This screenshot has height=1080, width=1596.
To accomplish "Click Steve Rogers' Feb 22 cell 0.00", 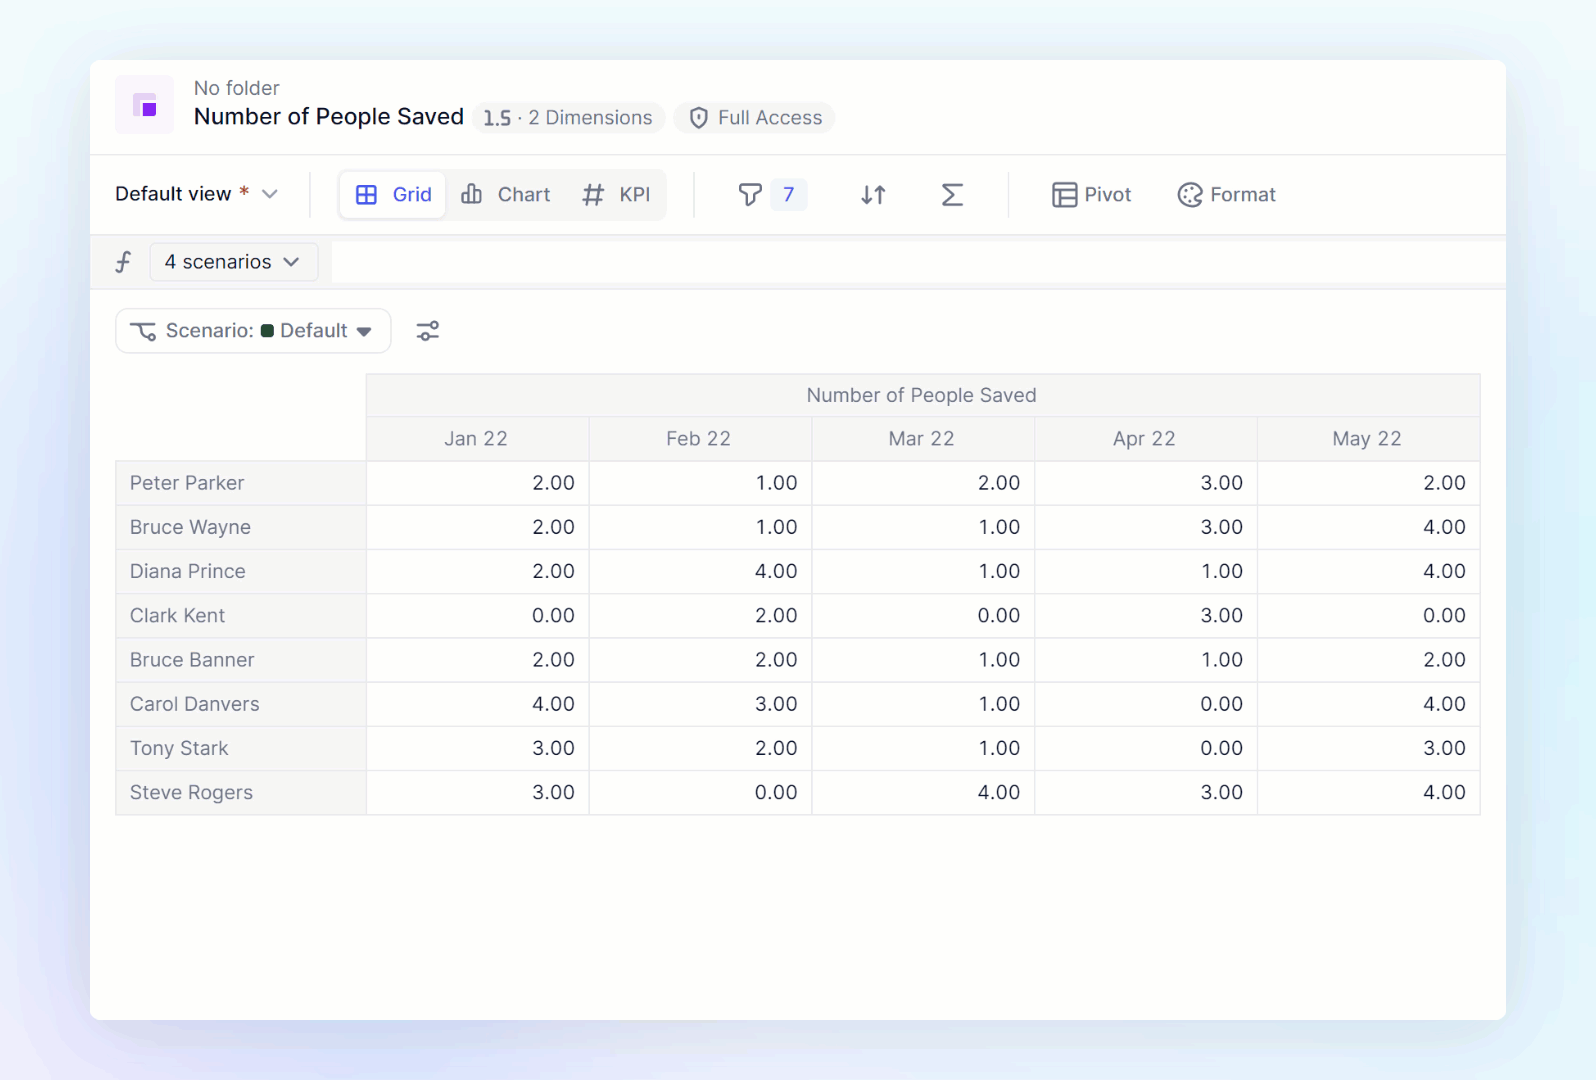I will pyautogui.click(x=701, y=792).
